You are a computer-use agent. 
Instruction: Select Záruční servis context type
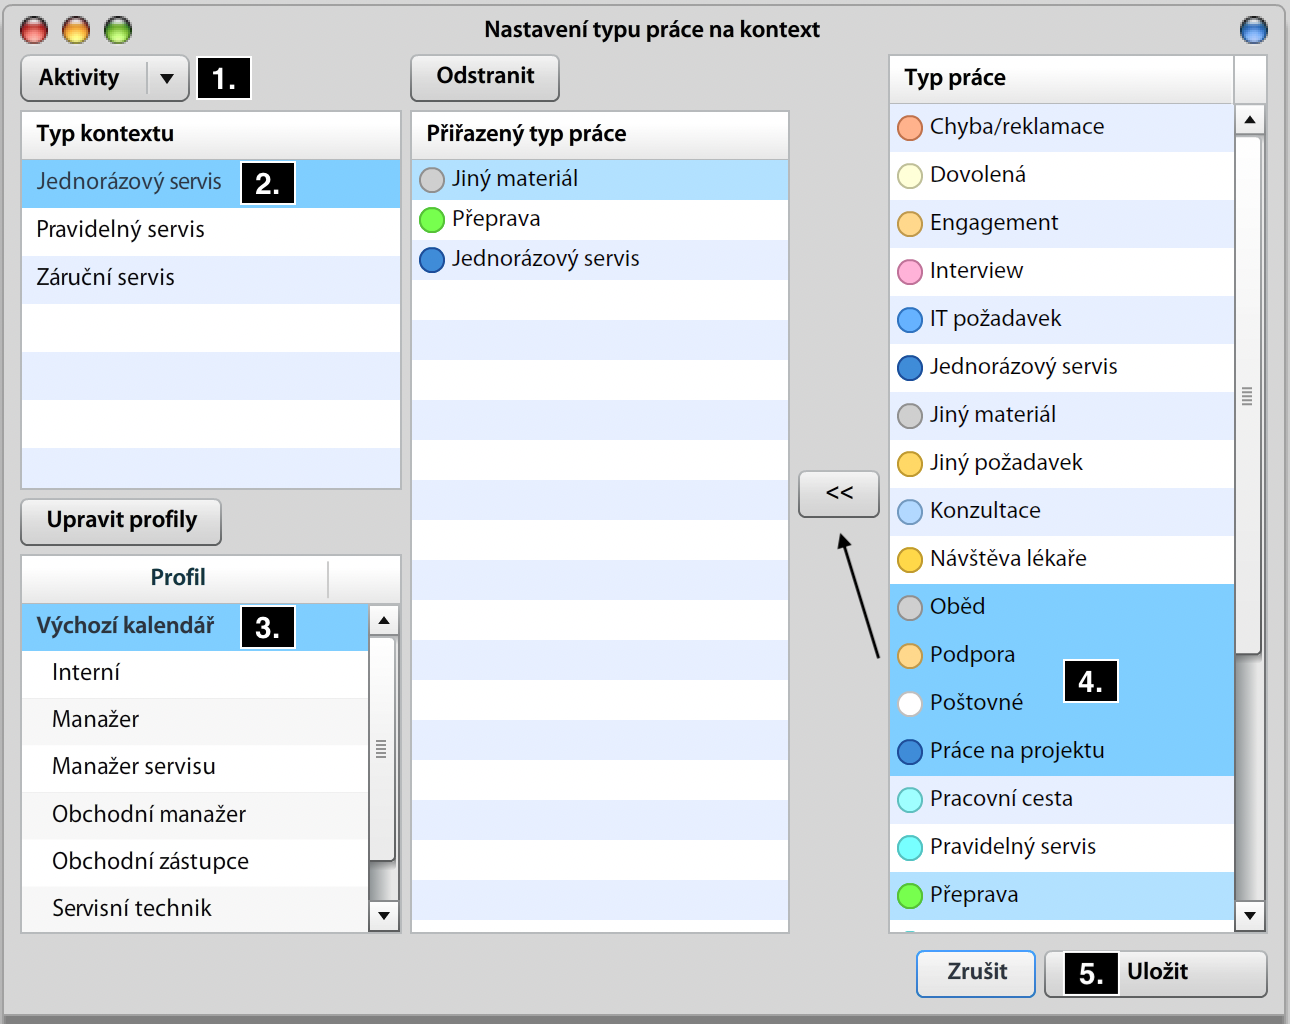(105, 278)
